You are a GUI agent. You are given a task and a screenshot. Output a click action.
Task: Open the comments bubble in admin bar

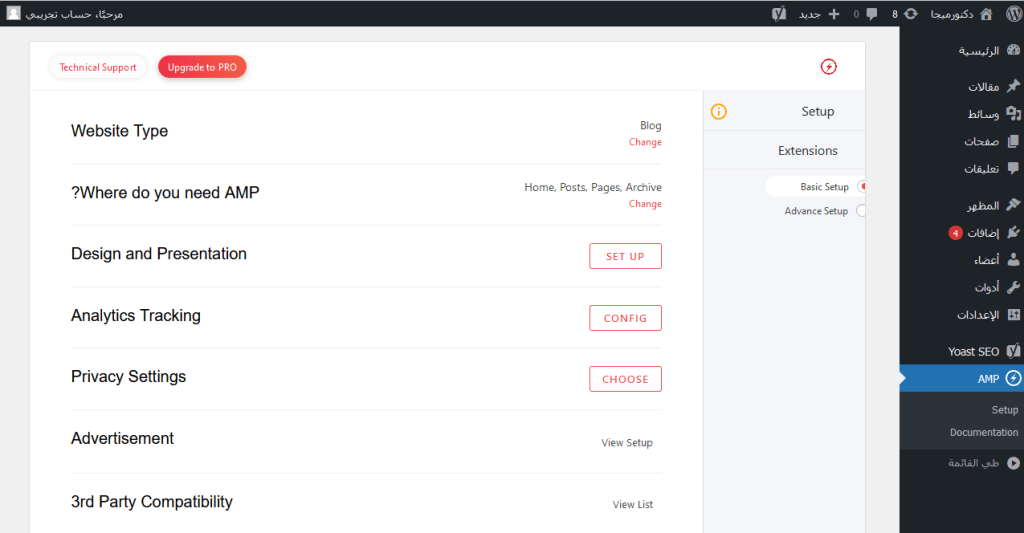pyautogui.click(x=871, y=14)
